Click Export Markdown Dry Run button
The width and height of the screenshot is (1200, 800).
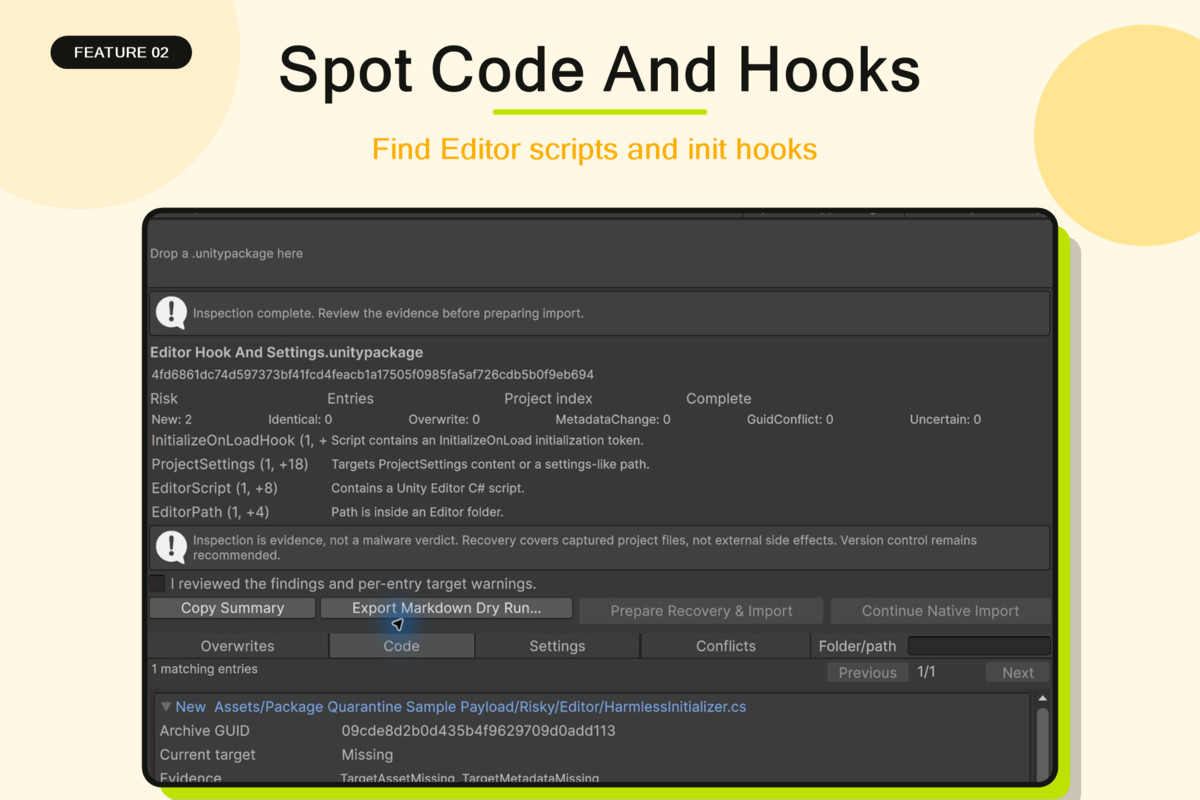pyautogui.click(x=446, y=608)
